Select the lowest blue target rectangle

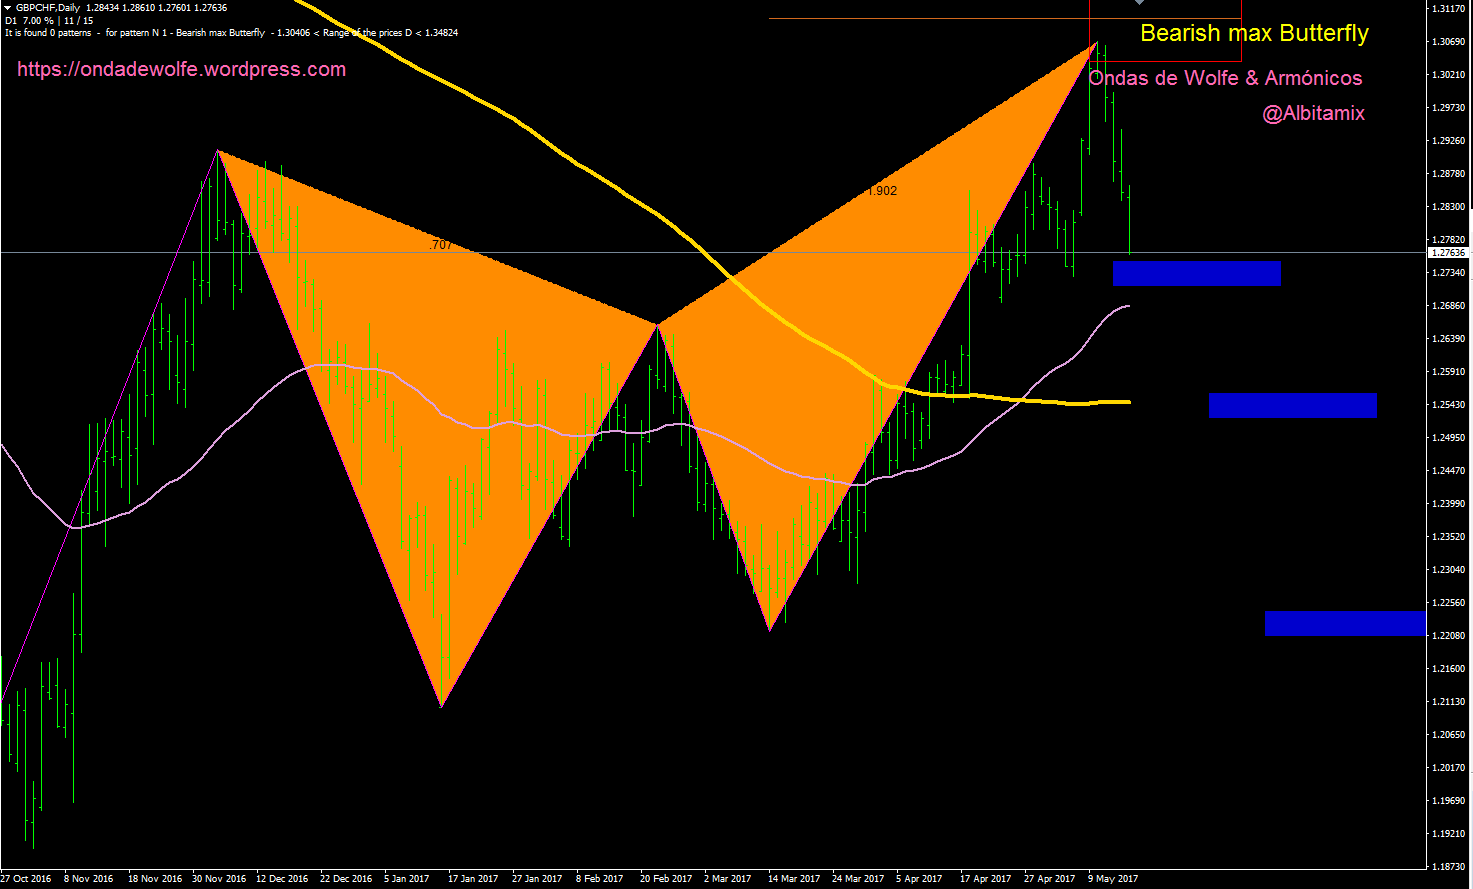click(1344, 623)
